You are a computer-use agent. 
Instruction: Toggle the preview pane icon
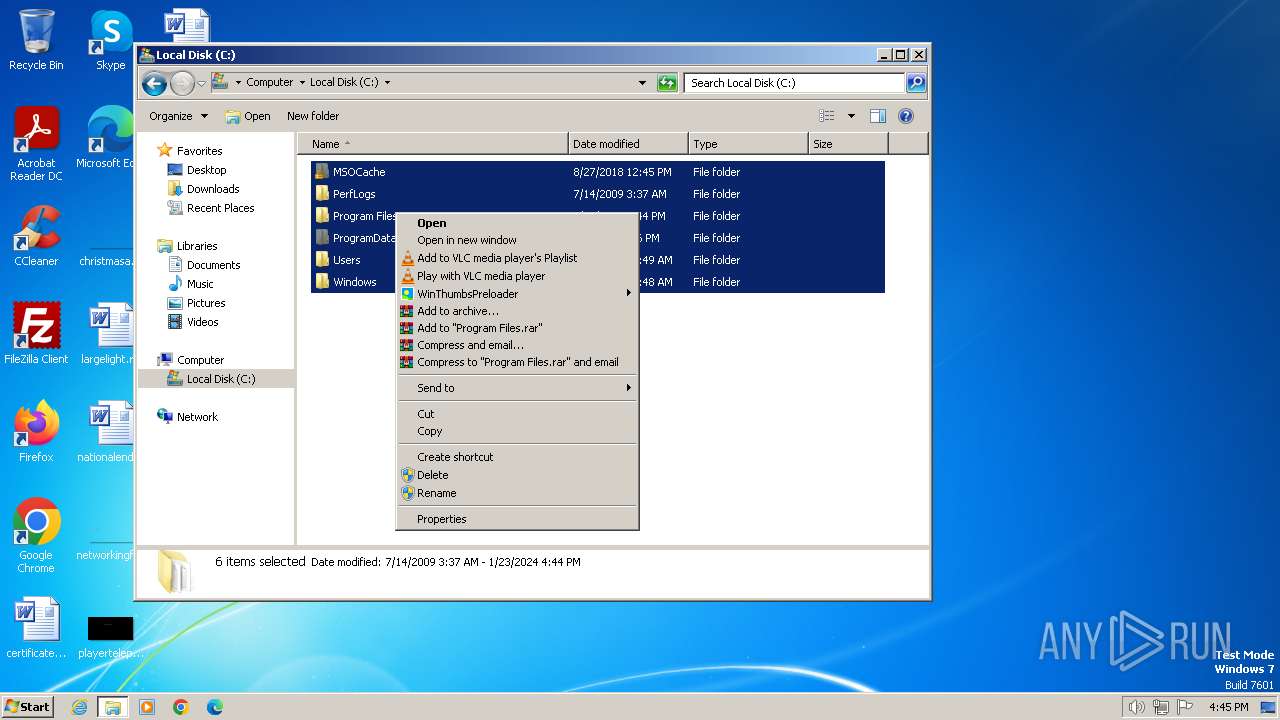click(x=877, y=116)
